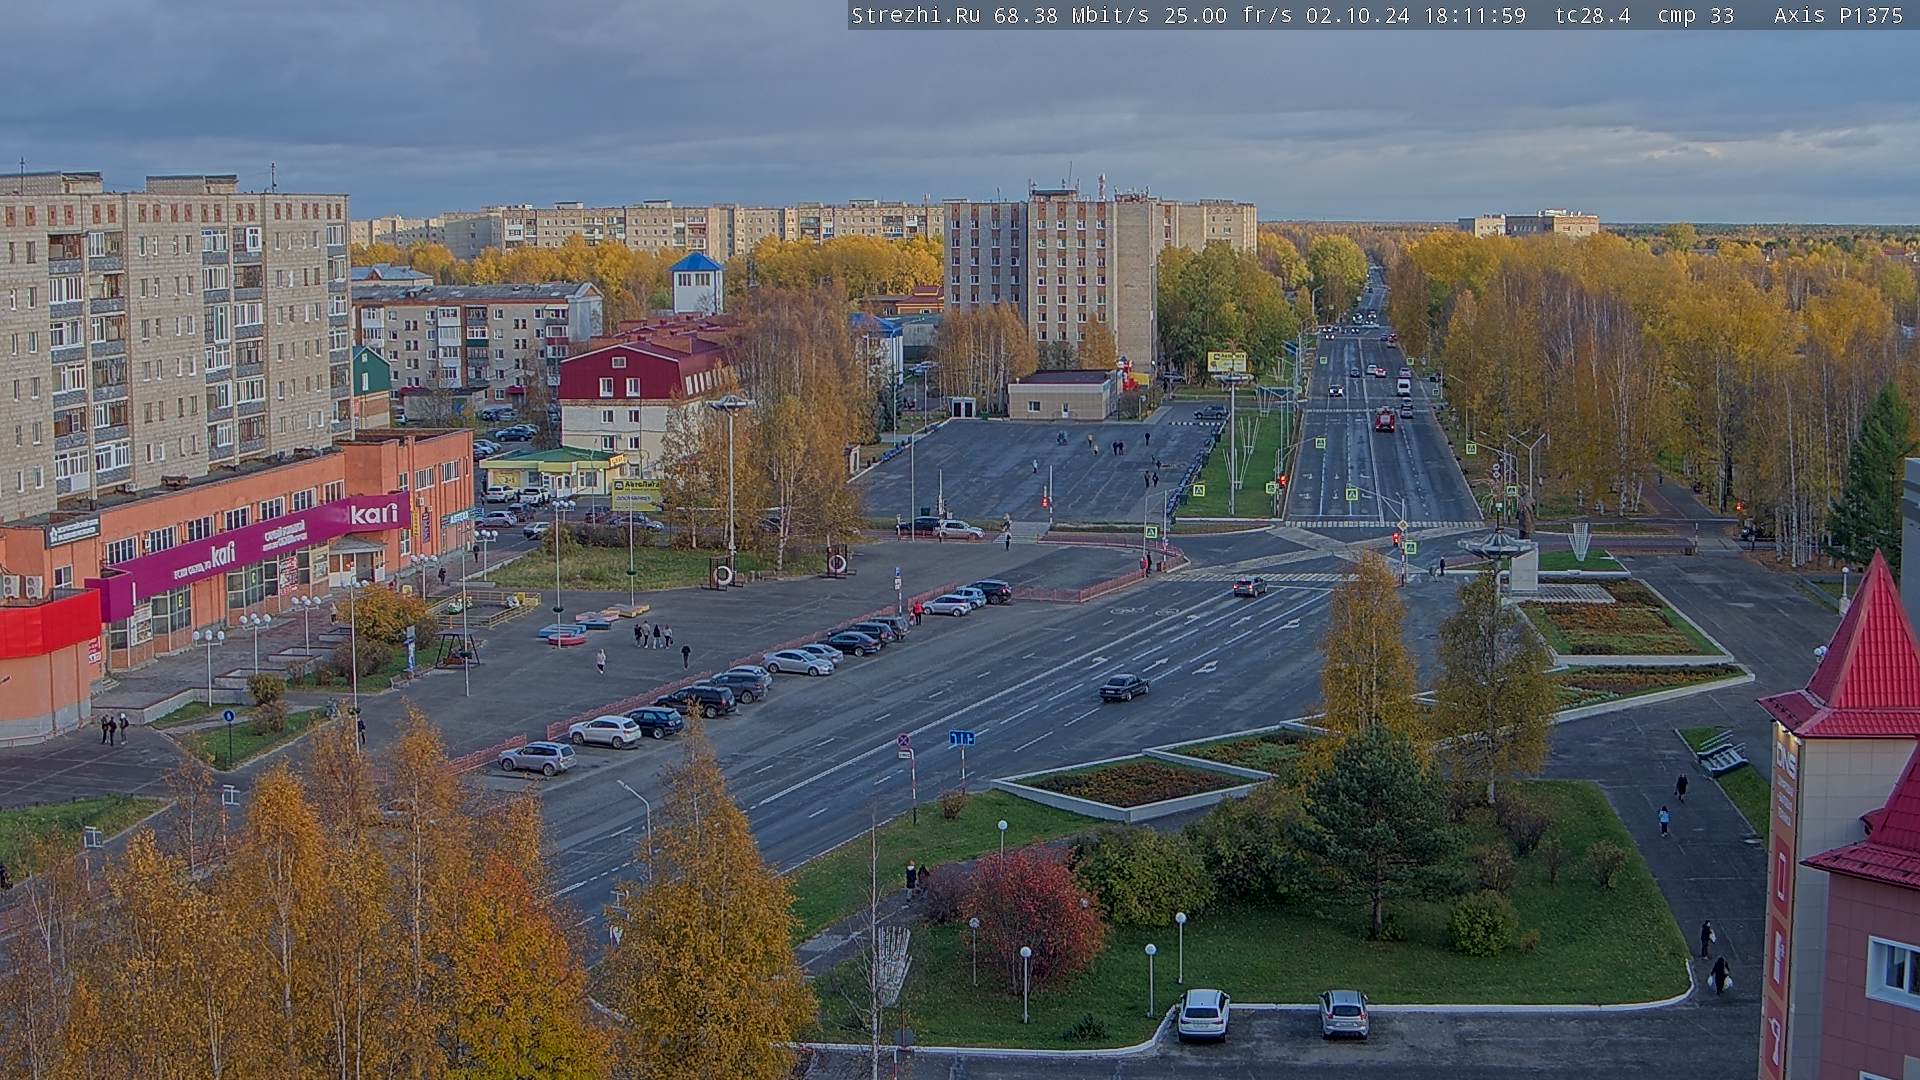Click the cmp 33 compression value

(x=1696, y=15)
